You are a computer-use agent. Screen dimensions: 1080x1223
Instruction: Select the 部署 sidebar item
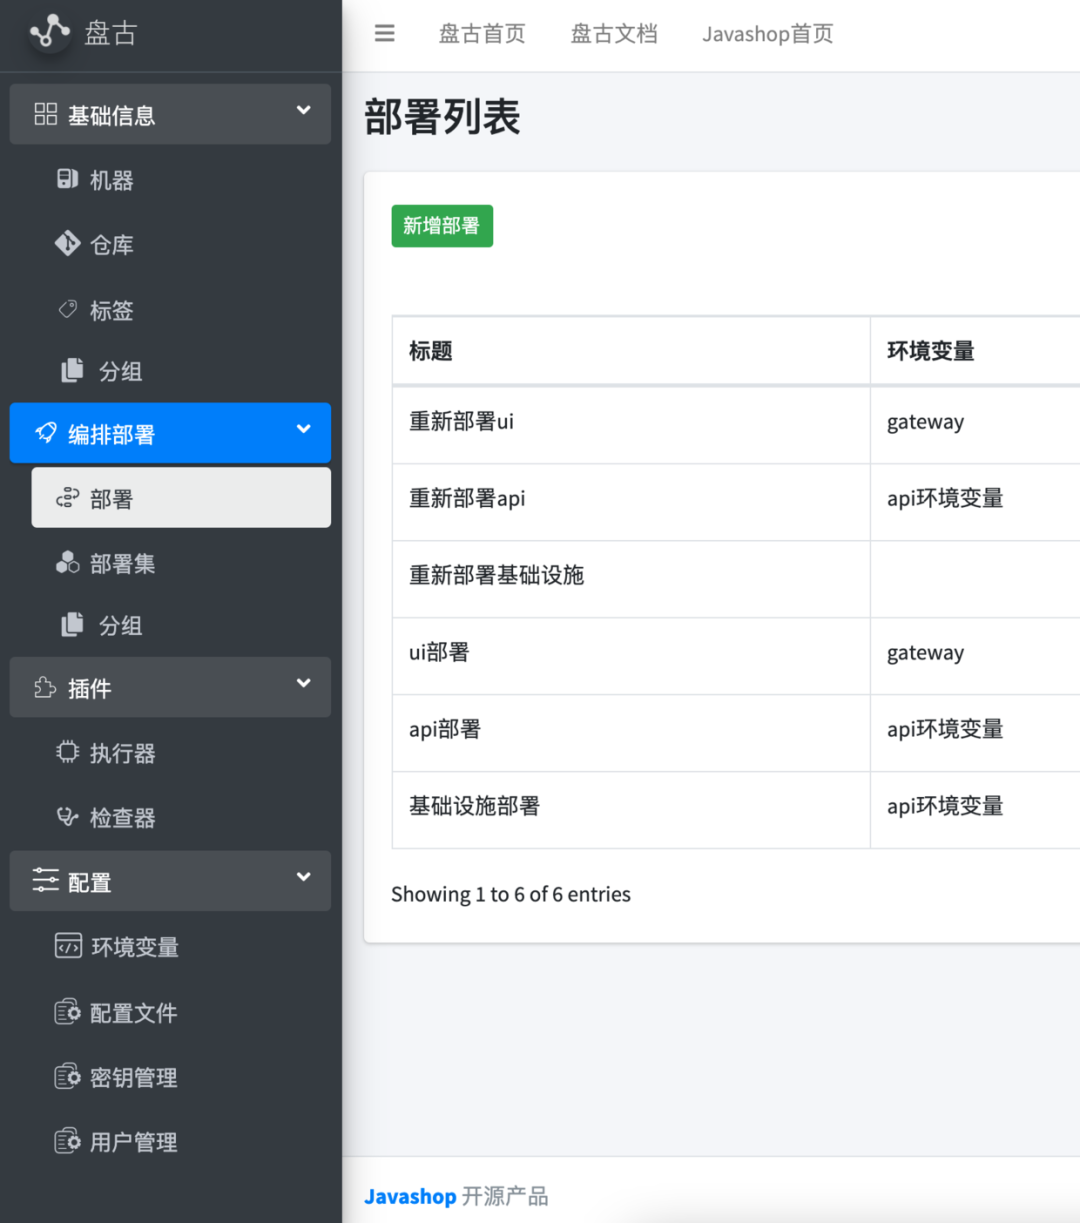pyautogui.click(x=181, y=498)
